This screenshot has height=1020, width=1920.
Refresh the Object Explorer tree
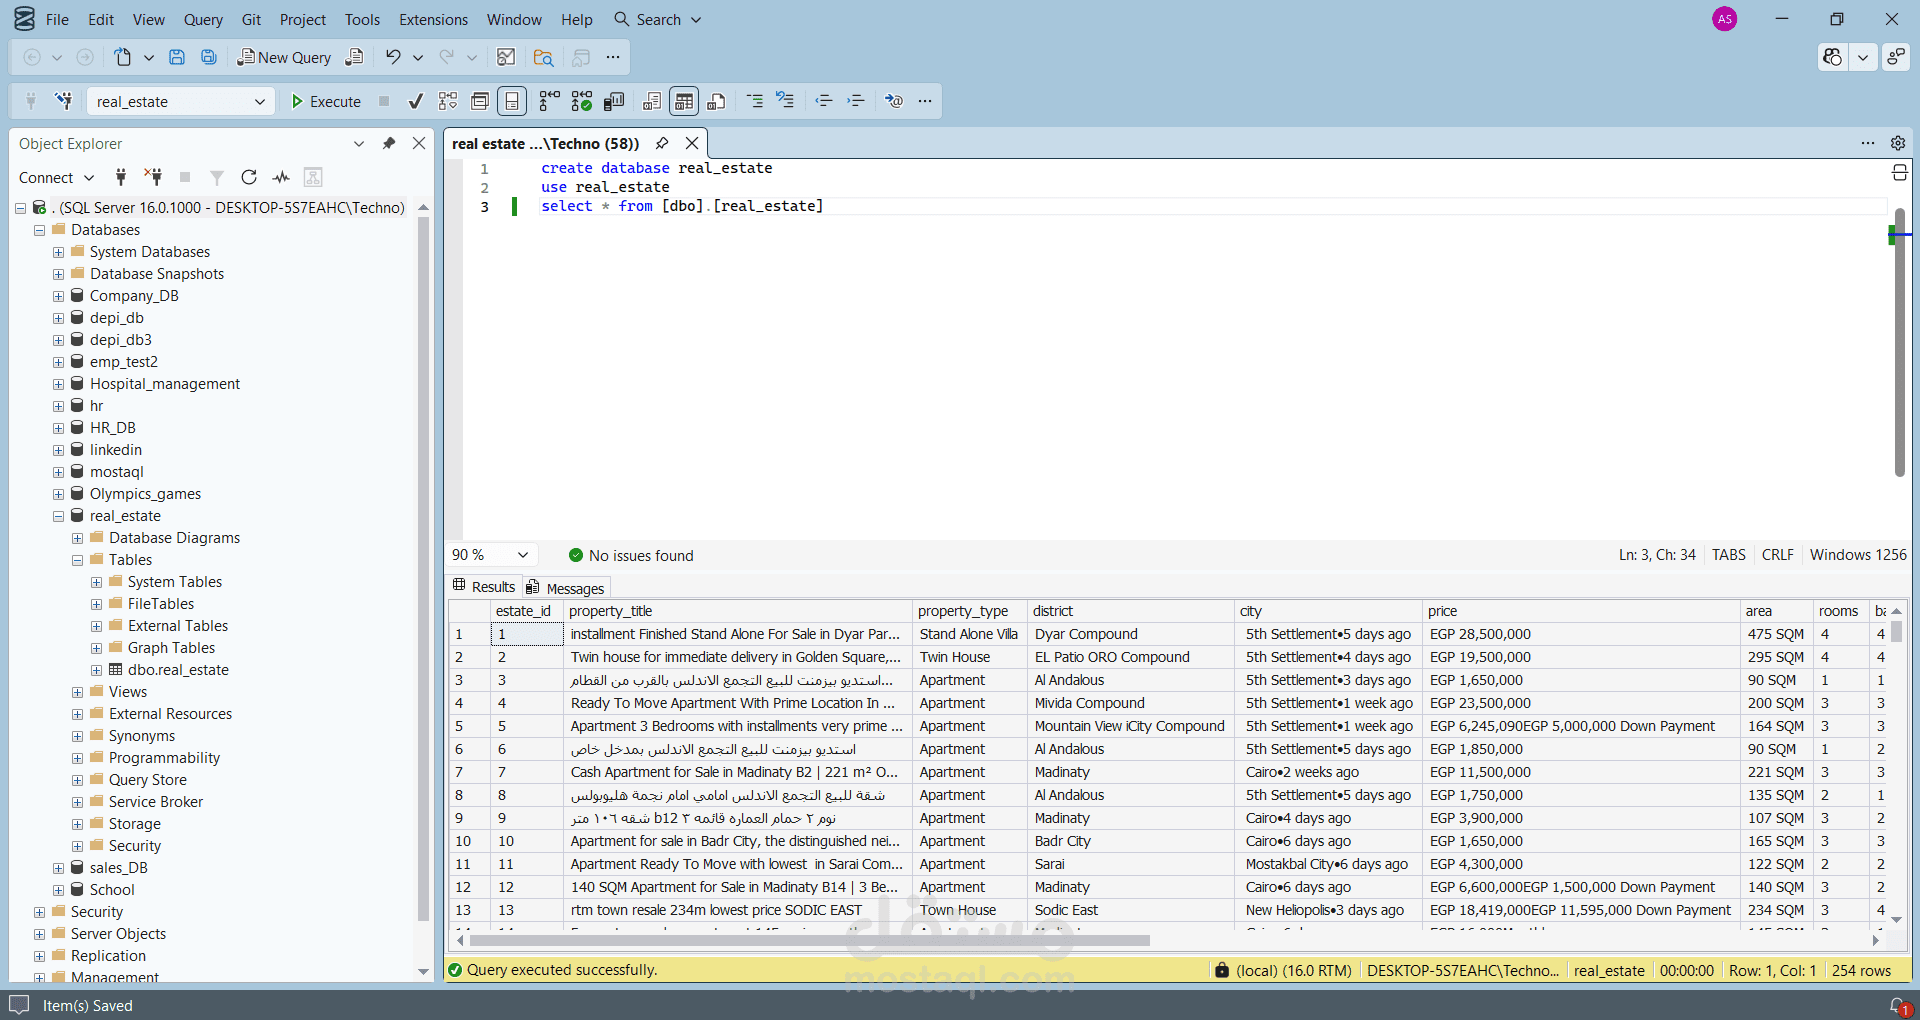pyautogui.click(x=249, y=177)
